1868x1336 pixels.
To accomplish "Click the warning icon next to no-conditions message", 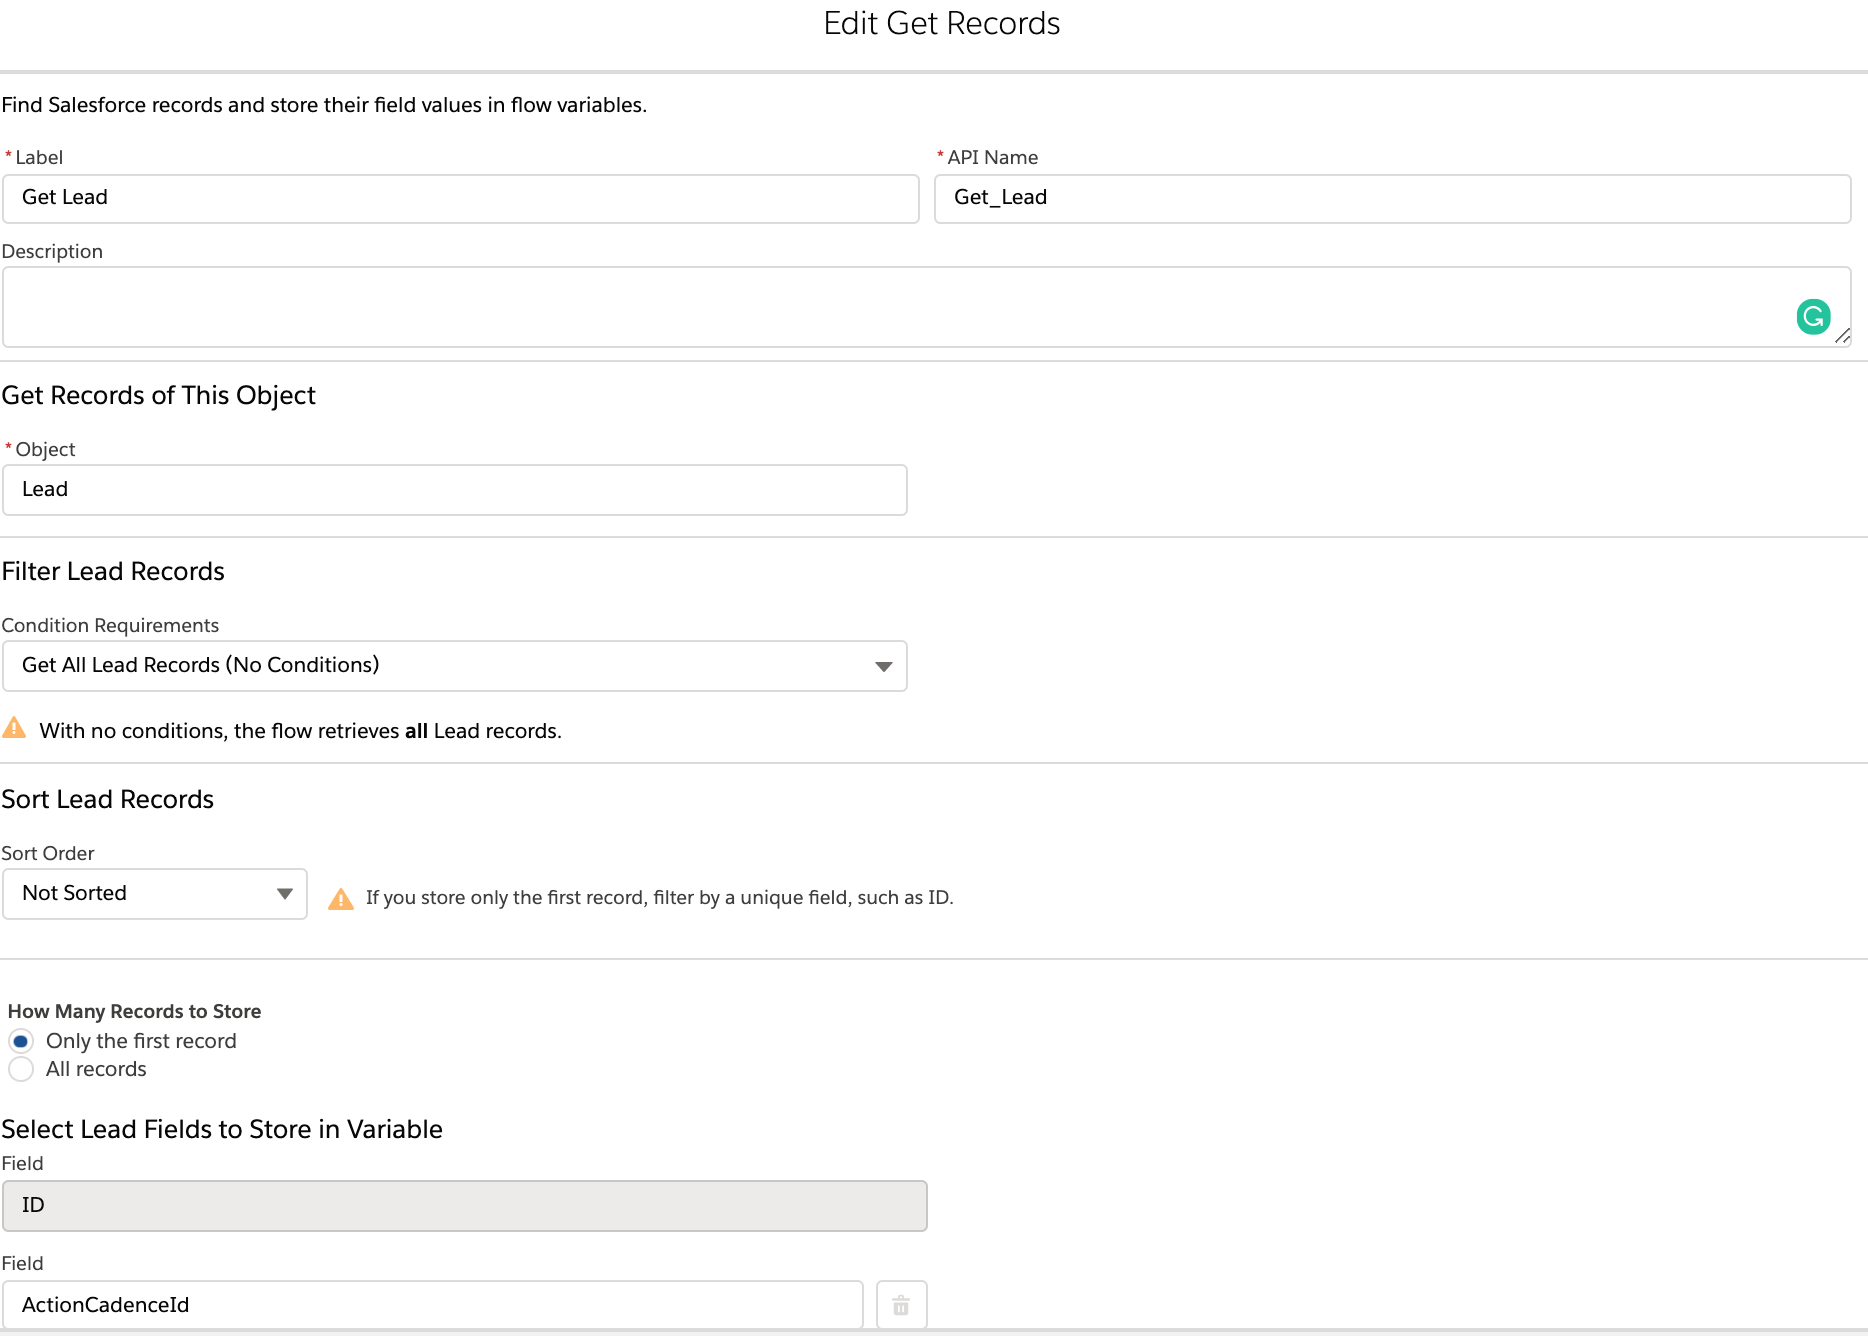I will [x=15, y=728].
